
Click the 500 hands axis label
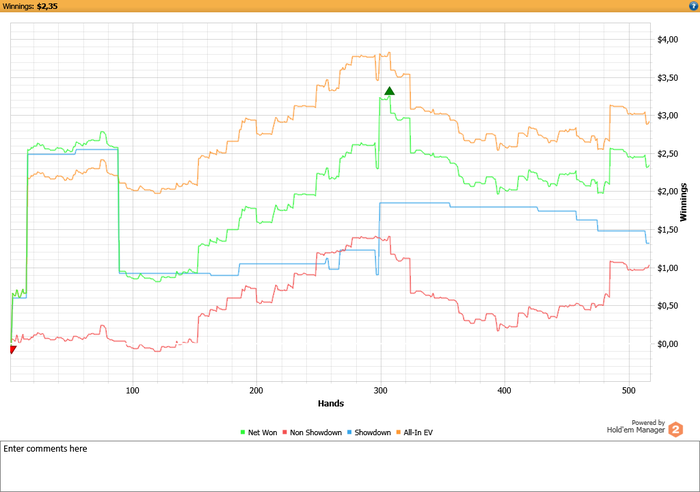click(628, 391)
